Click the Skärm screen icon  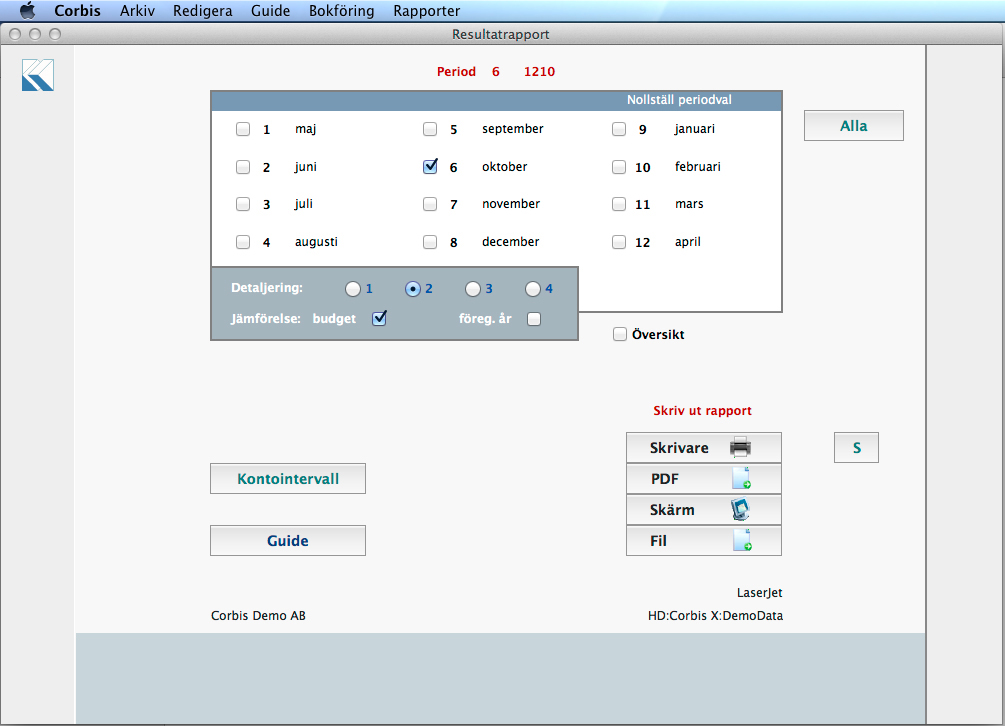coord(740,509)
